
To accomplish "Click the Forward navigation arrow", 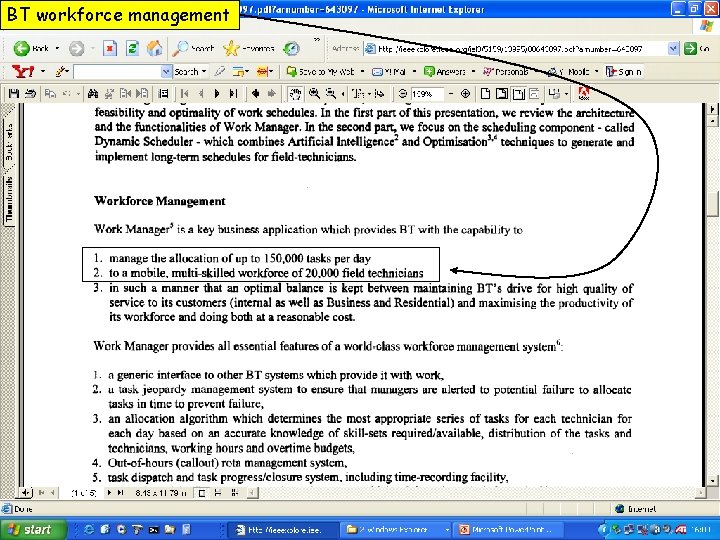I will click(77, 49).
